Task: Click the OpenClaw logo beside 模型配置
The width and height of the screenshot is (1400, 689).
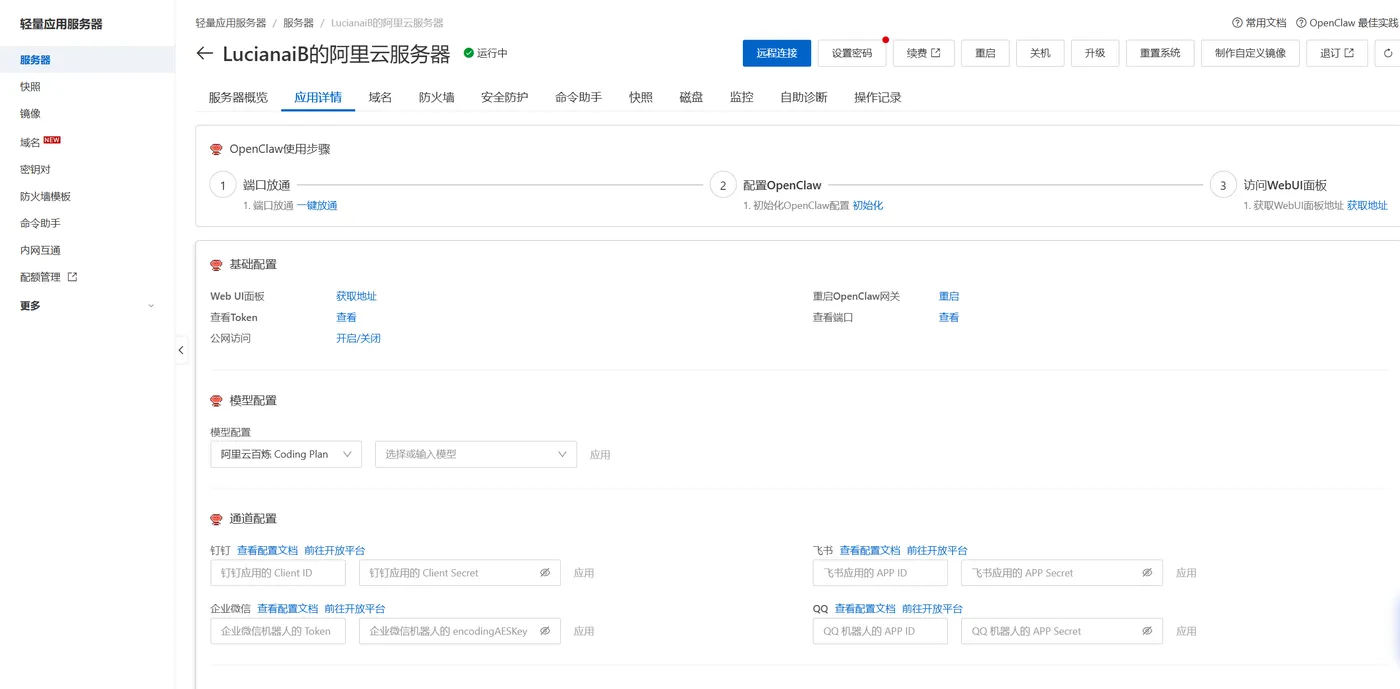Action: click(x=216, y=401)
